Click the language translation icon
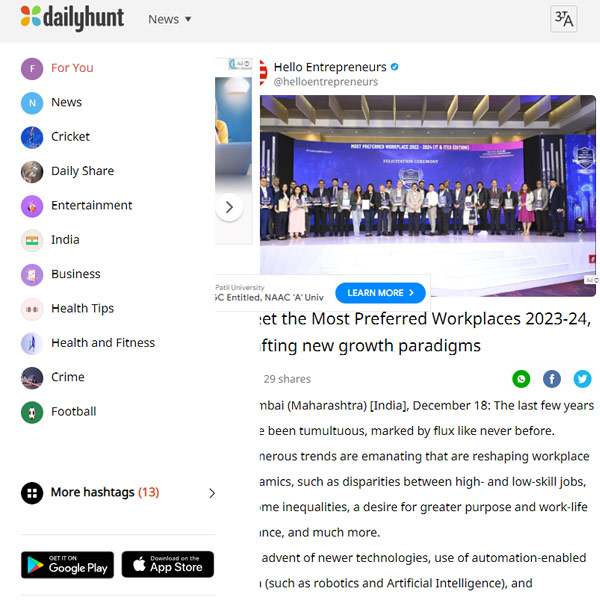This screenshot has width=600, height=600. pyautogui.click(x=563, y=19)
